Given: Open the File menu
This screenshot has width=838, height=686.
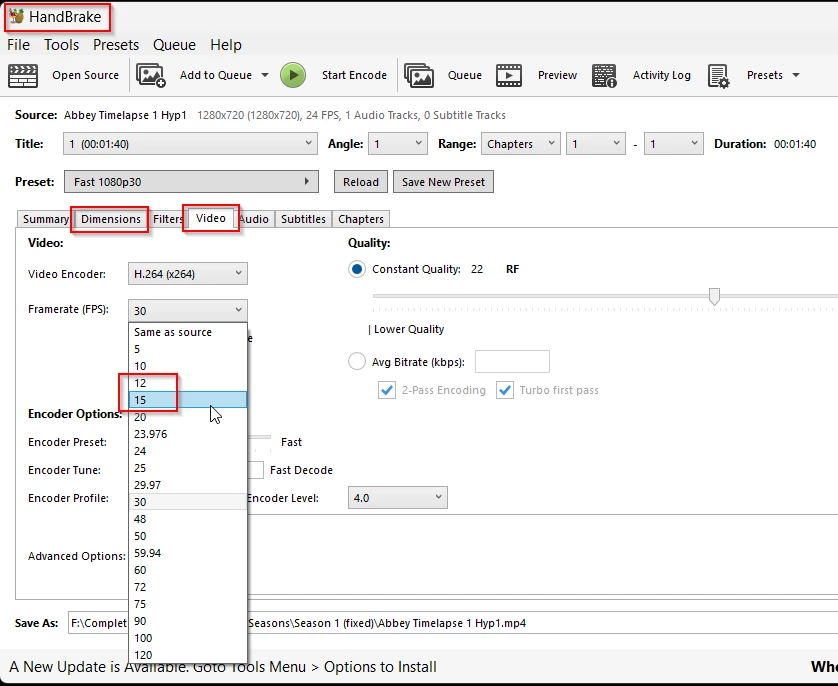Looking at the screenshot, I should click(x=18, y=45).
